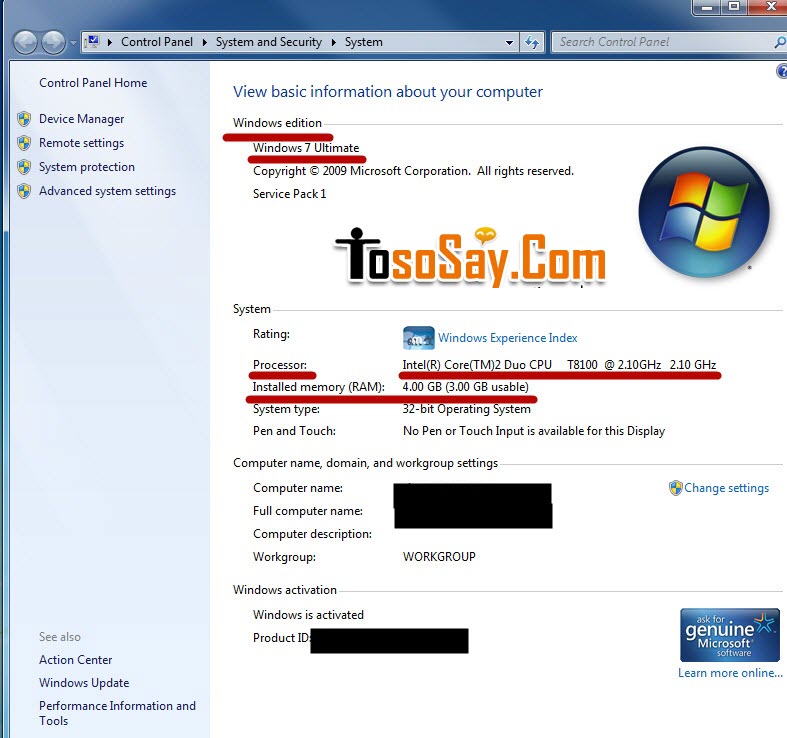This screenshot has width=787, height=738.
Task: Click the address bar refresh button
Action: pyautogui.click(x=532, y=42)
